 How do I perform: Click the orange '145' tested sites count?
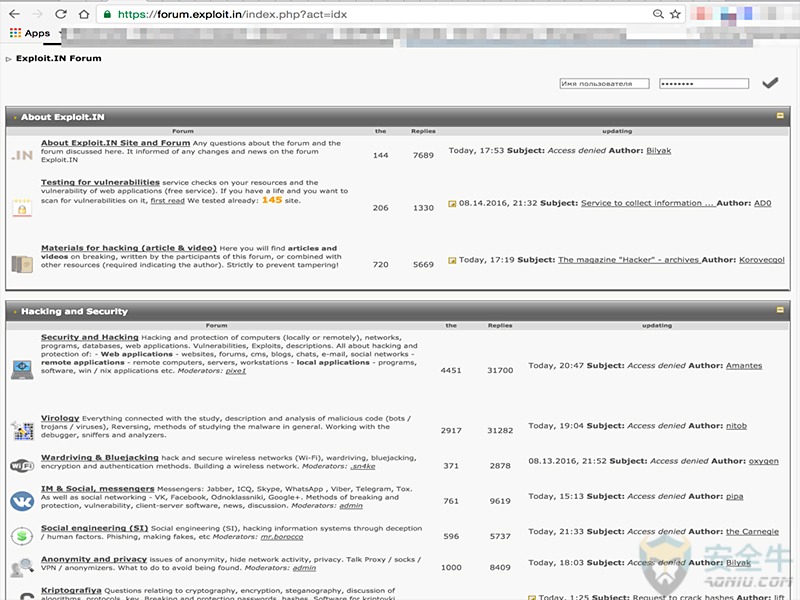tap(272, 200)
